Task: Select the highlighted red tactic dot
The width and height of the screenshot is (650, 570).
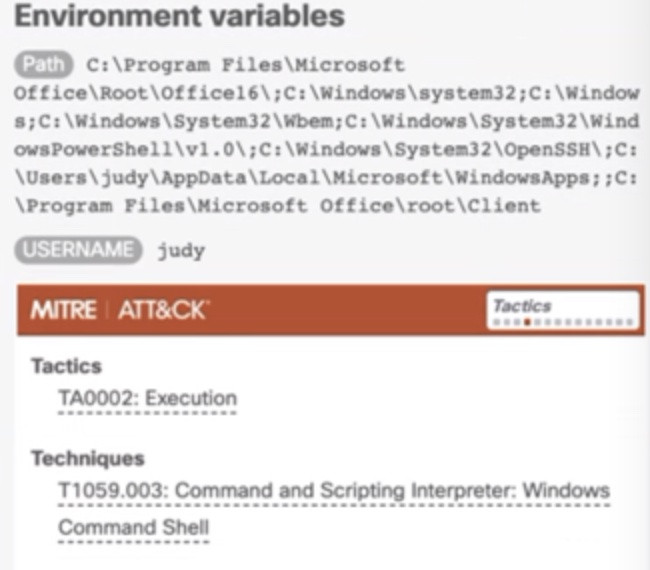Action: (x=527, y=322)
